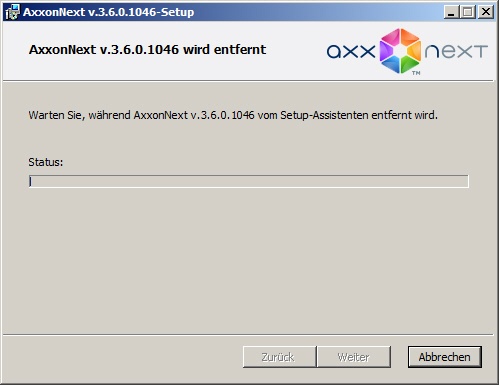Maximize the Setup window
499x385 pixels.
pos(468,12)
